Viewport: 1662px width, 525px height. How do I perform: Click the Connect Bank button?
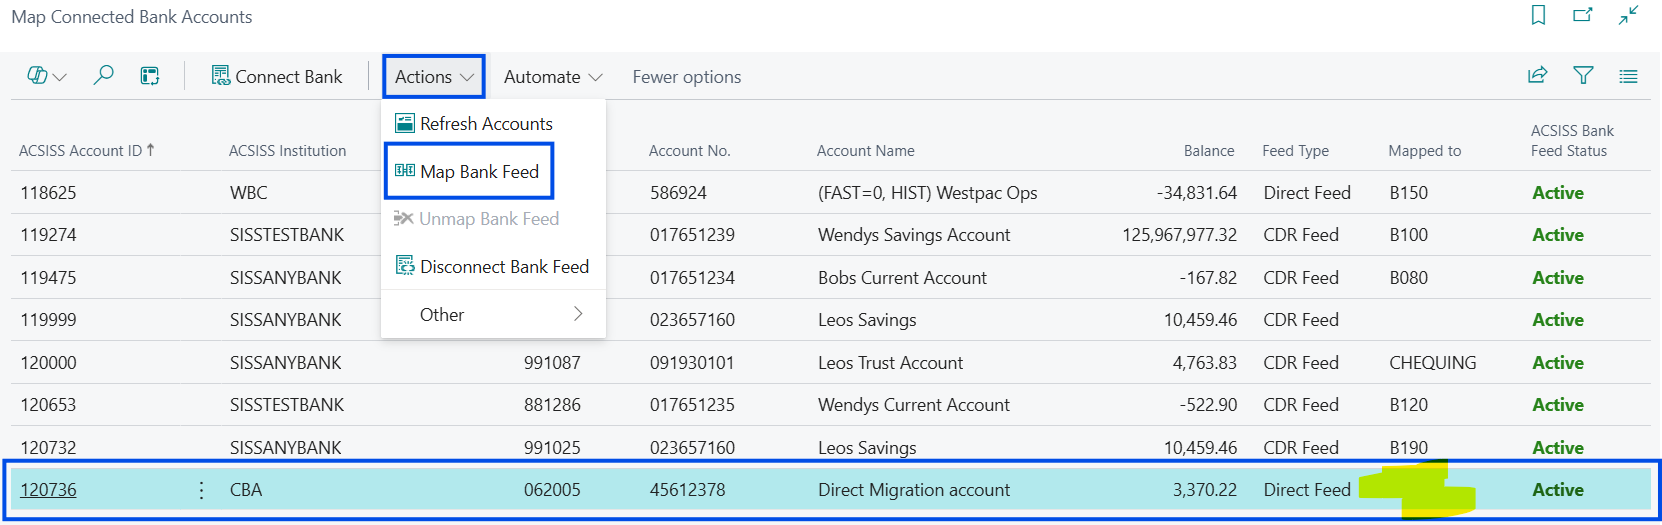[x=277, y=77]
